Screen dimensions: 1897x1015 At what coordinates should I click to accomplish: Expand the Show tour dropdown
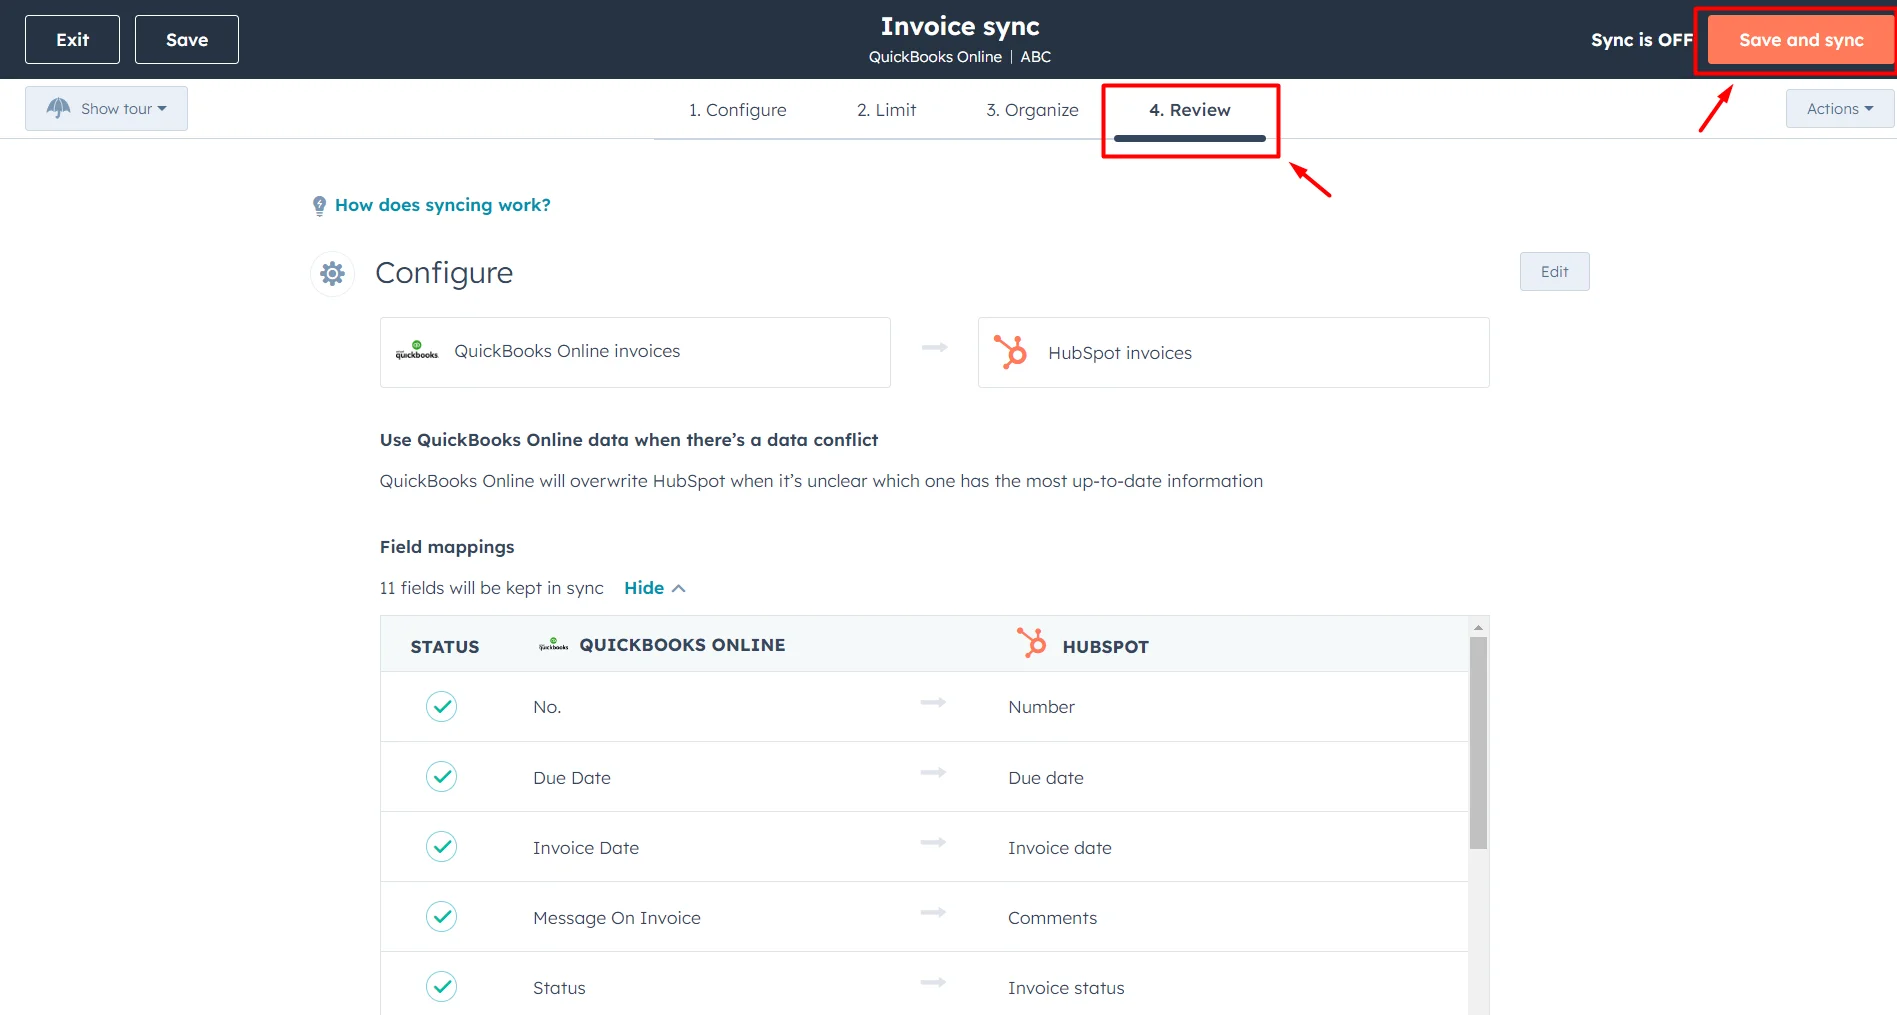click(x=106, y=108)
